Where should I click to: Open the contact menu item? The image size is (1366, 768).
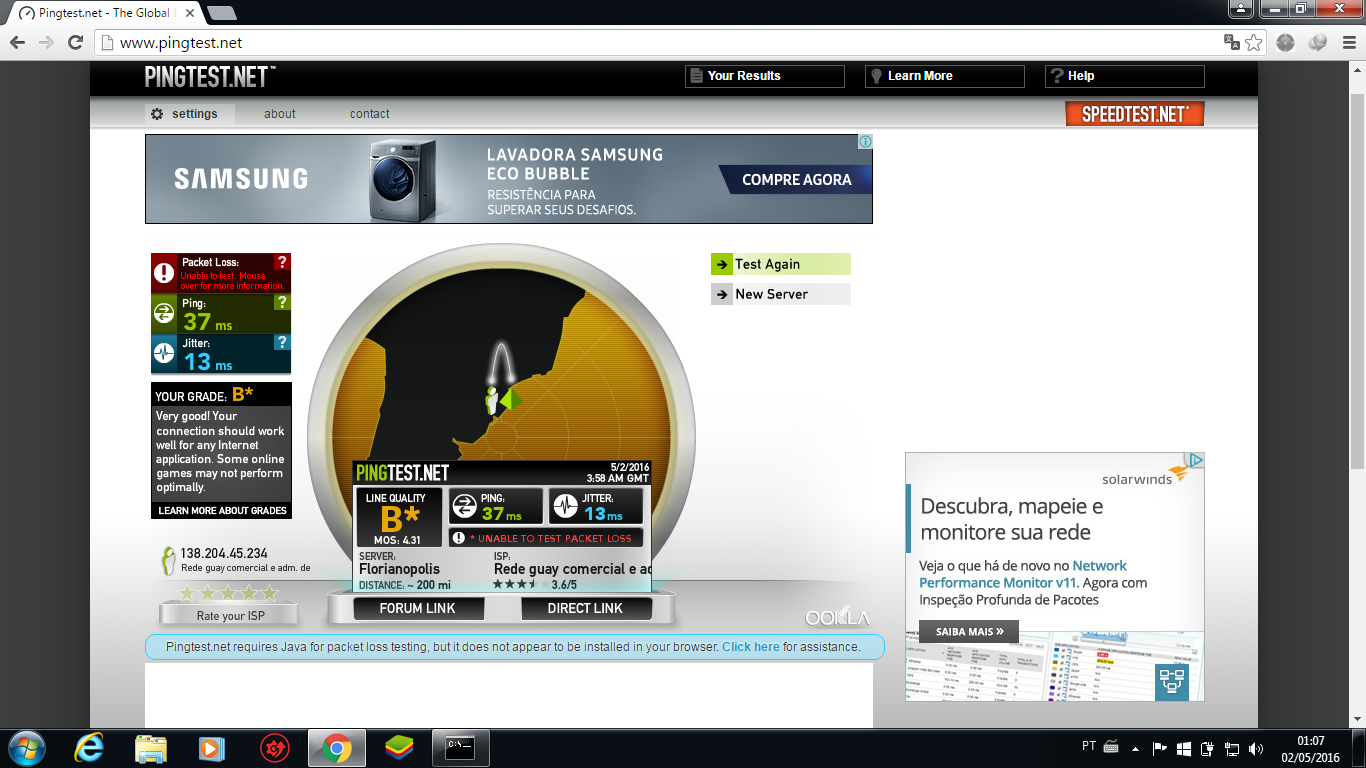pyautogui.click(x=370, y=114)
